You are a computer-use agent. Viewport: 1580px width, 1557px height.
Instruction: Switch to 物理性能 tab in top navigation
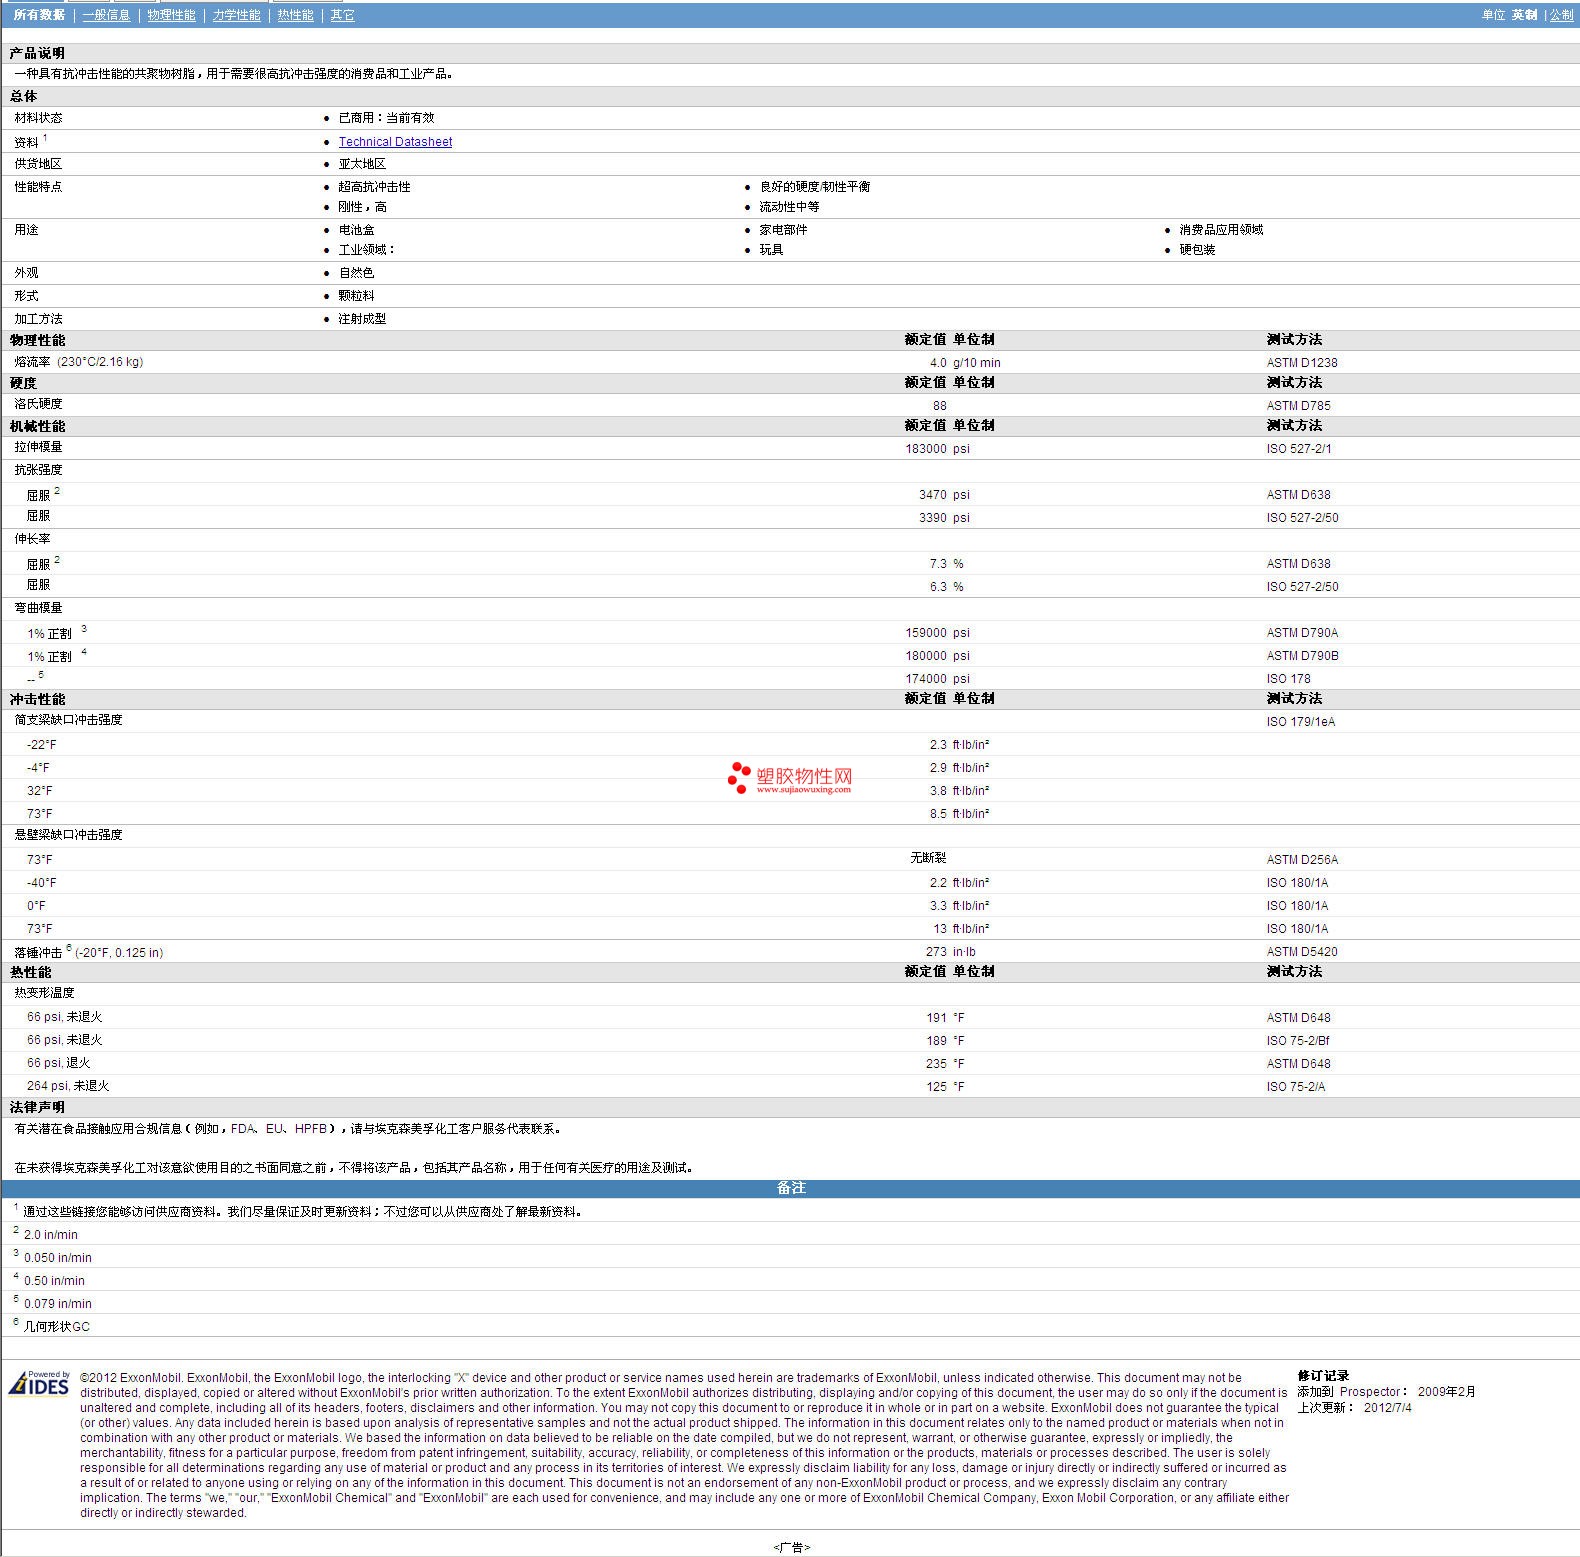pyautogui.click(x=171, y=15)
